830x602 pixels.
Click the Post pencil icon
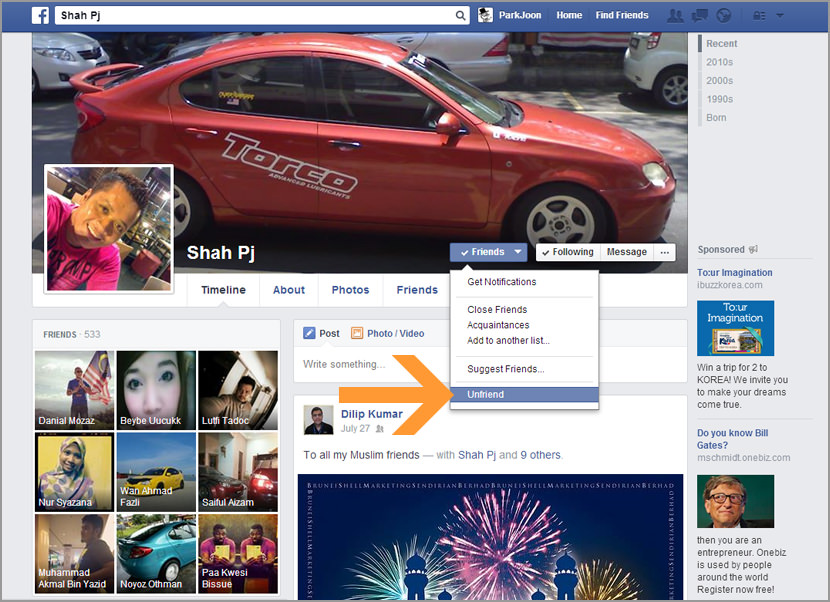[310, 333]
